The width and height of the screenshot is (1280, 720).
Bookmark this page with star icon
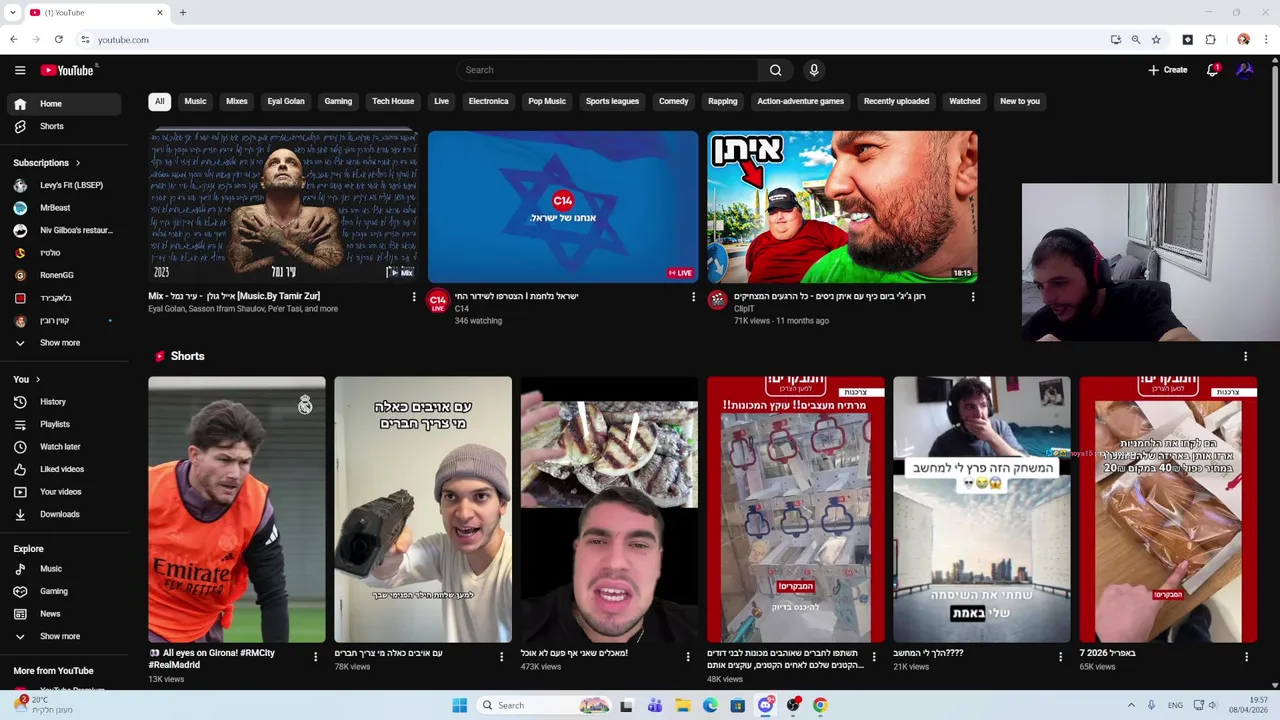click(x=1156, y=40)
